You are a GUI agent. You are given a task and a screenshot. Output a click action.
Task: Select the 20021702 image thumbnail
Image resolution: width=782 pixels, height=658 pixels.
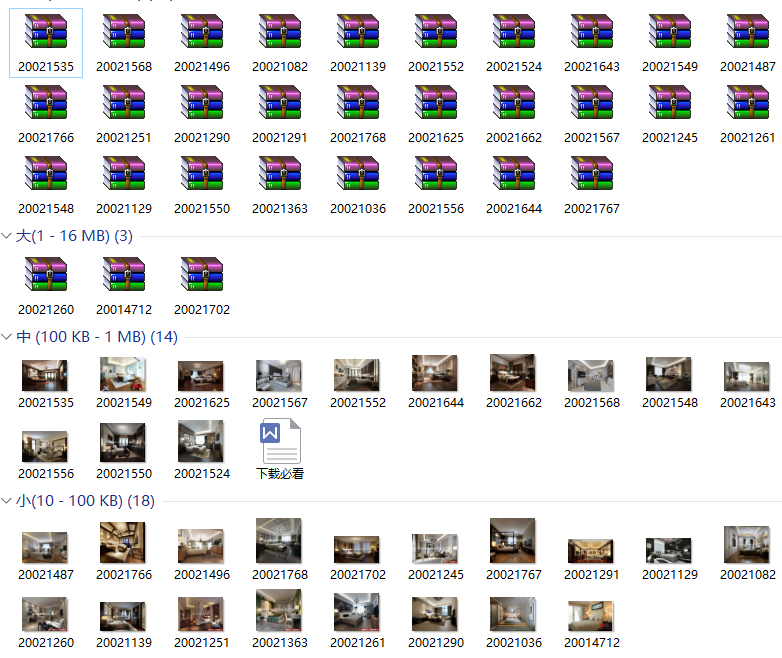(357, 550)
